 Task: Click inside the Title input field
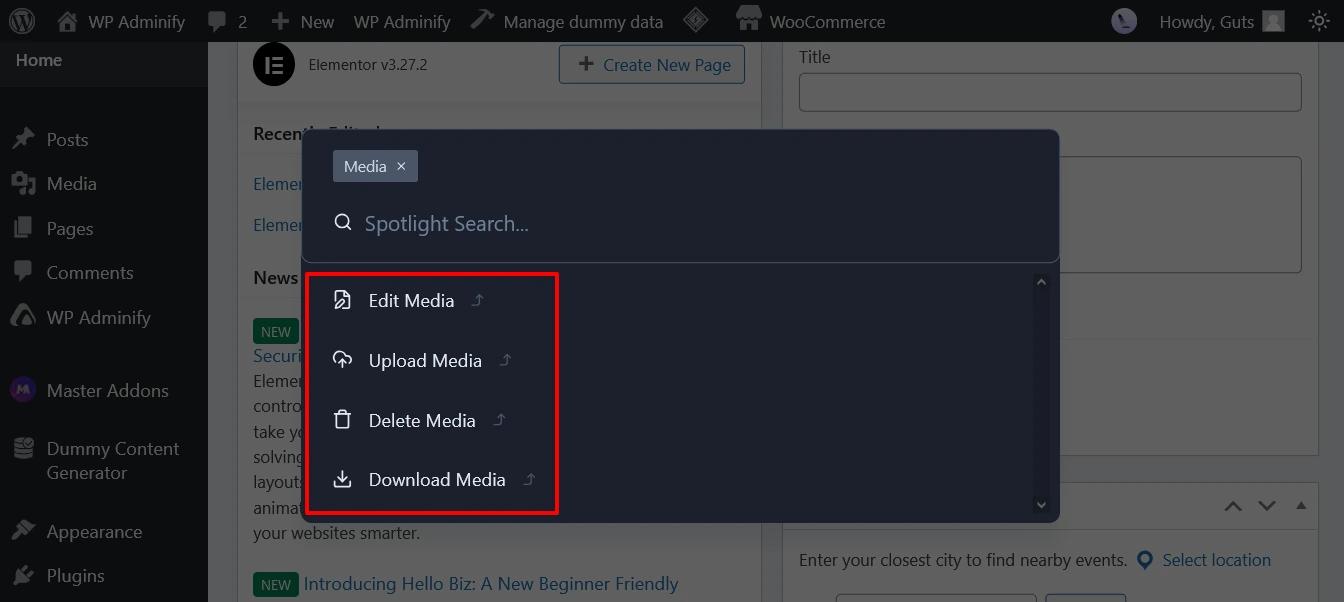pos(1049,91)
